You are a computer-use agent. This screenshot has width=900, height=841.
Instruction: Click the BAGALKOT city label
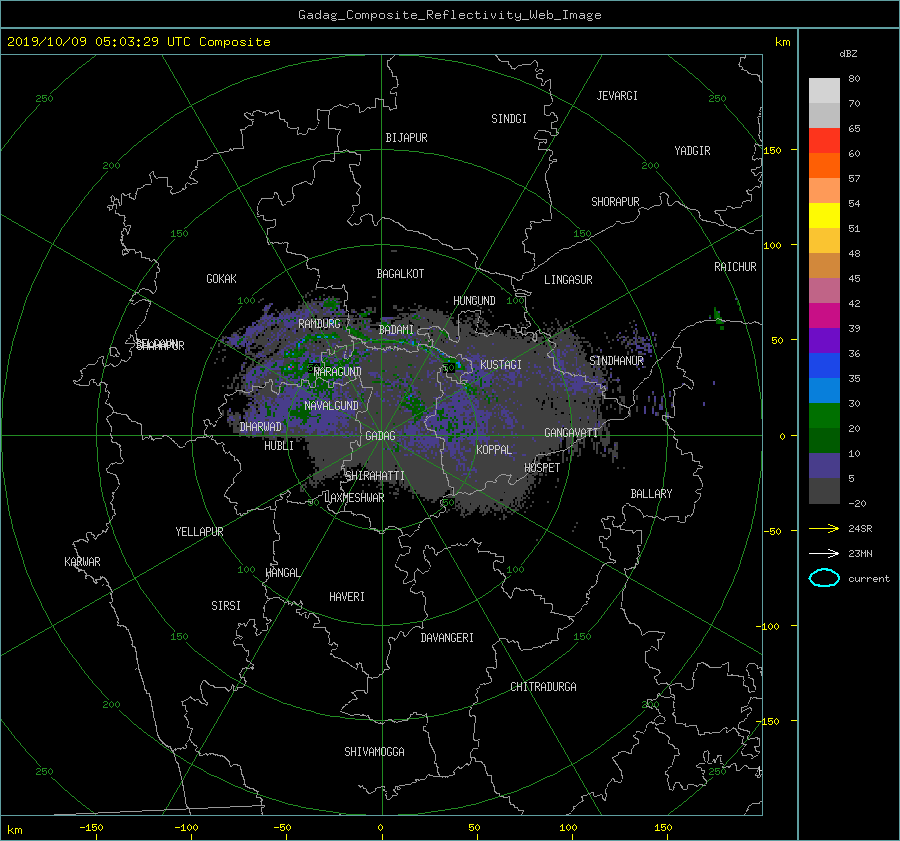tap(400, 274)
